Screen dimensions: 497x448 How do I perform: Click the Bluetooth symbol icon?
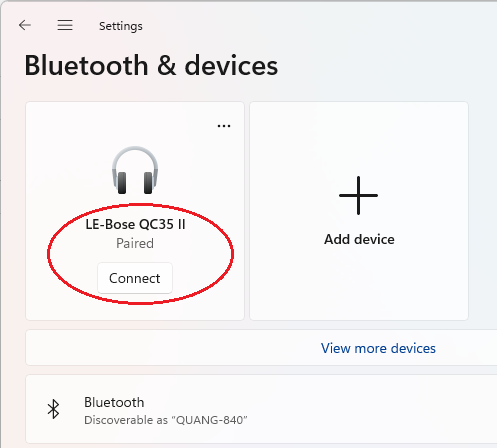(x=53, y=409)
